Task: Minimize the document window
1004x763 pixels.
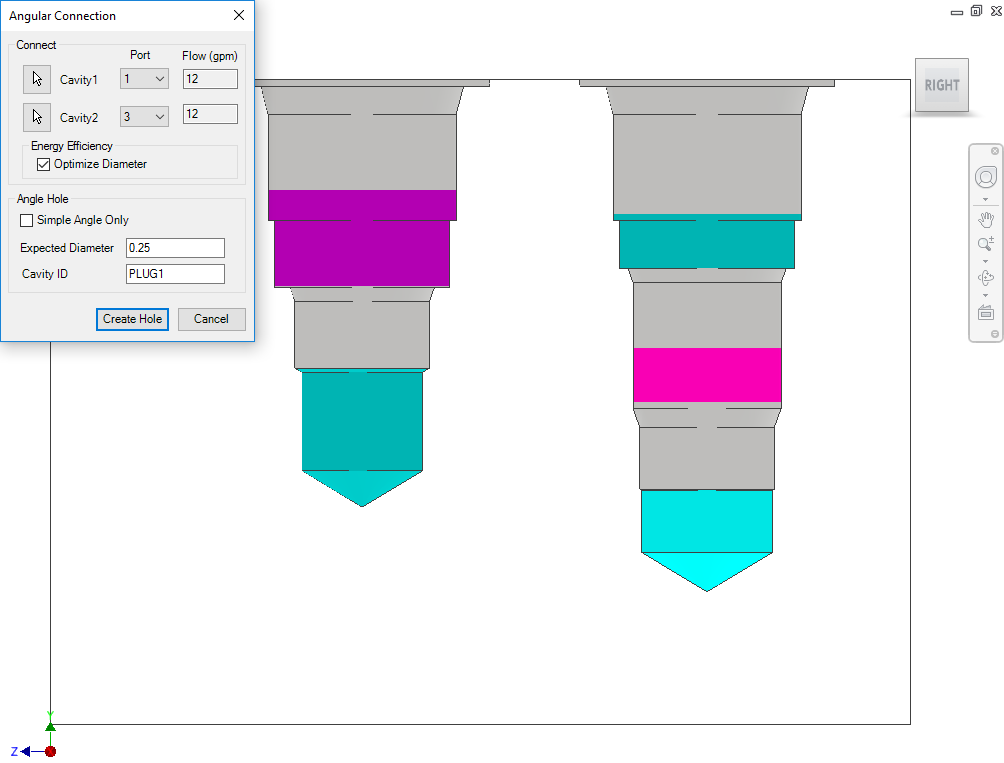Action: [957, 12]
